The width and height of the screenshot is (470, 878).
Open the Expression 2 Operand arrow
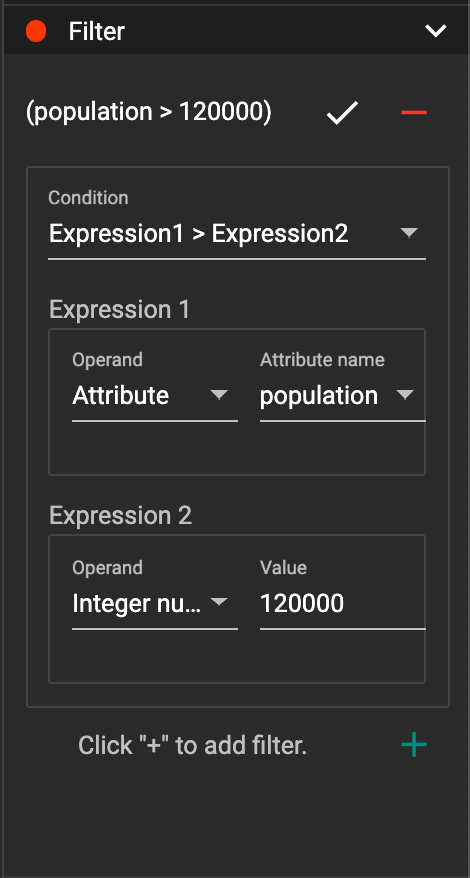[x=218, y=602]
